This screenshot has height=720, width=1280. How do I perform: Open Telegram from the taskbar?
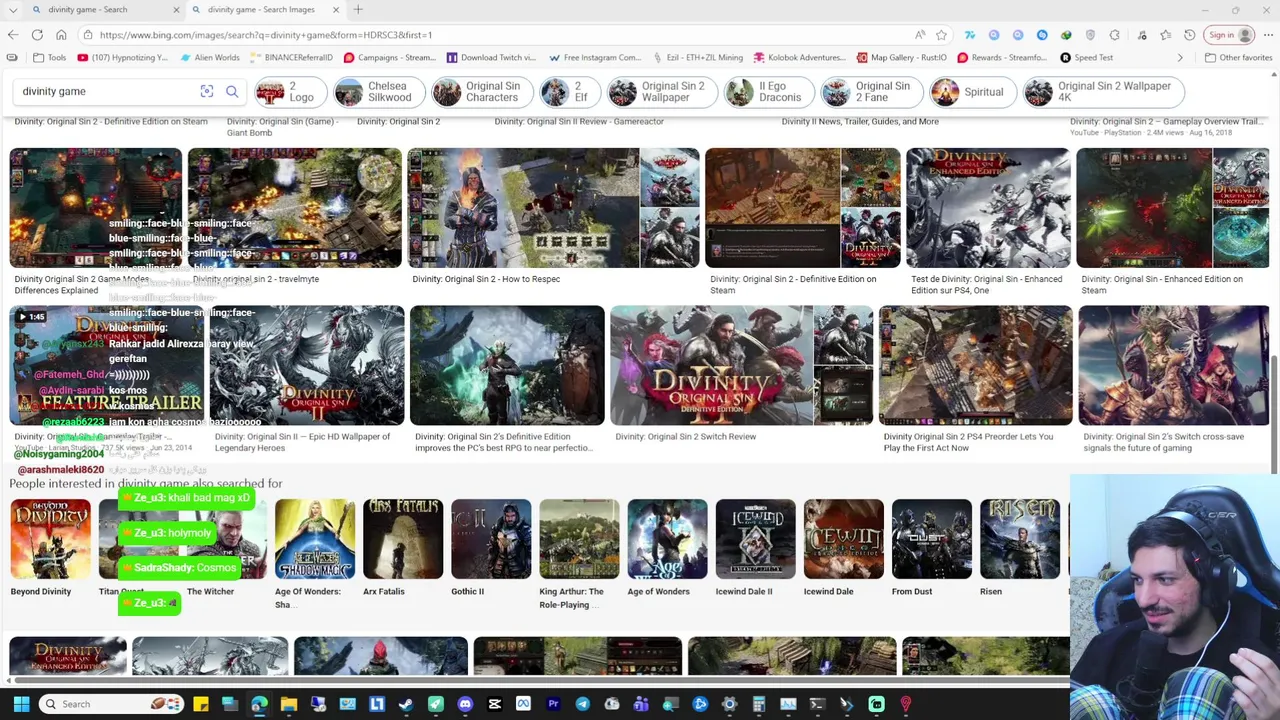(582, 704)
